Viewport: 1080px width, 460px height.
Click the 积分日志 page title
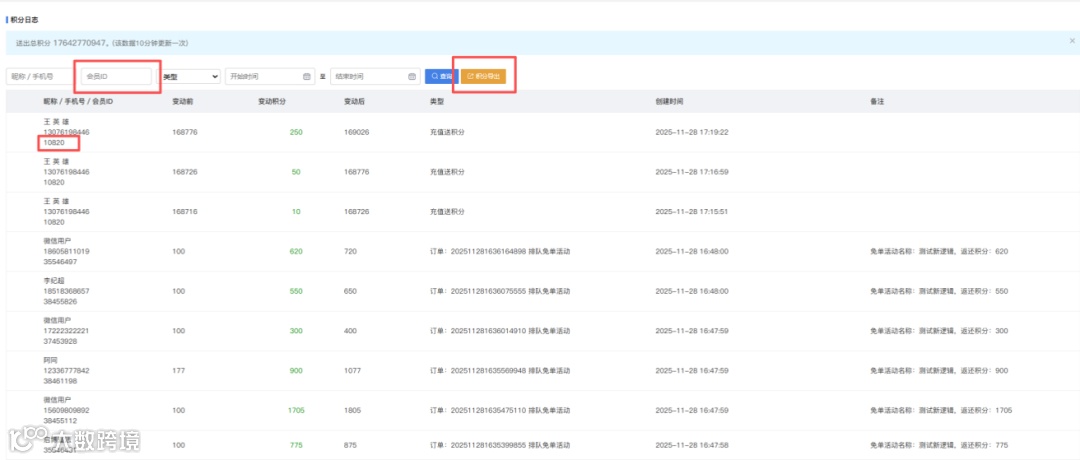click(25, 19)
